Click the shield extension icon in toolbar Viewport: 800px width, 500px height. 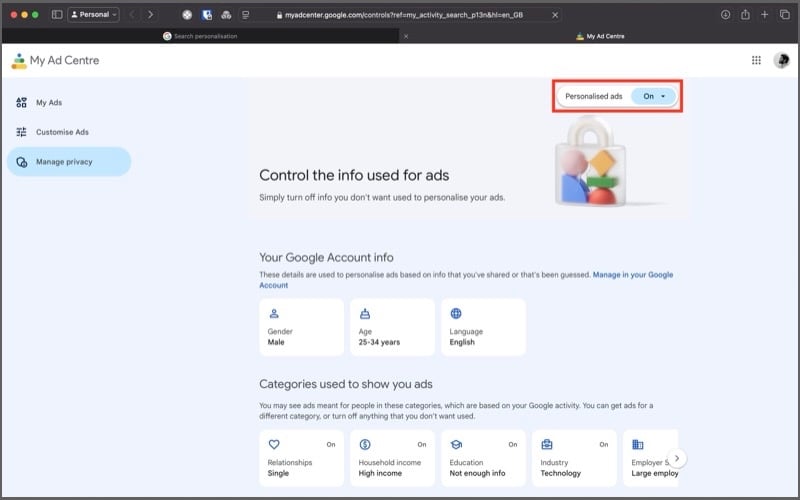pos(207,15)
